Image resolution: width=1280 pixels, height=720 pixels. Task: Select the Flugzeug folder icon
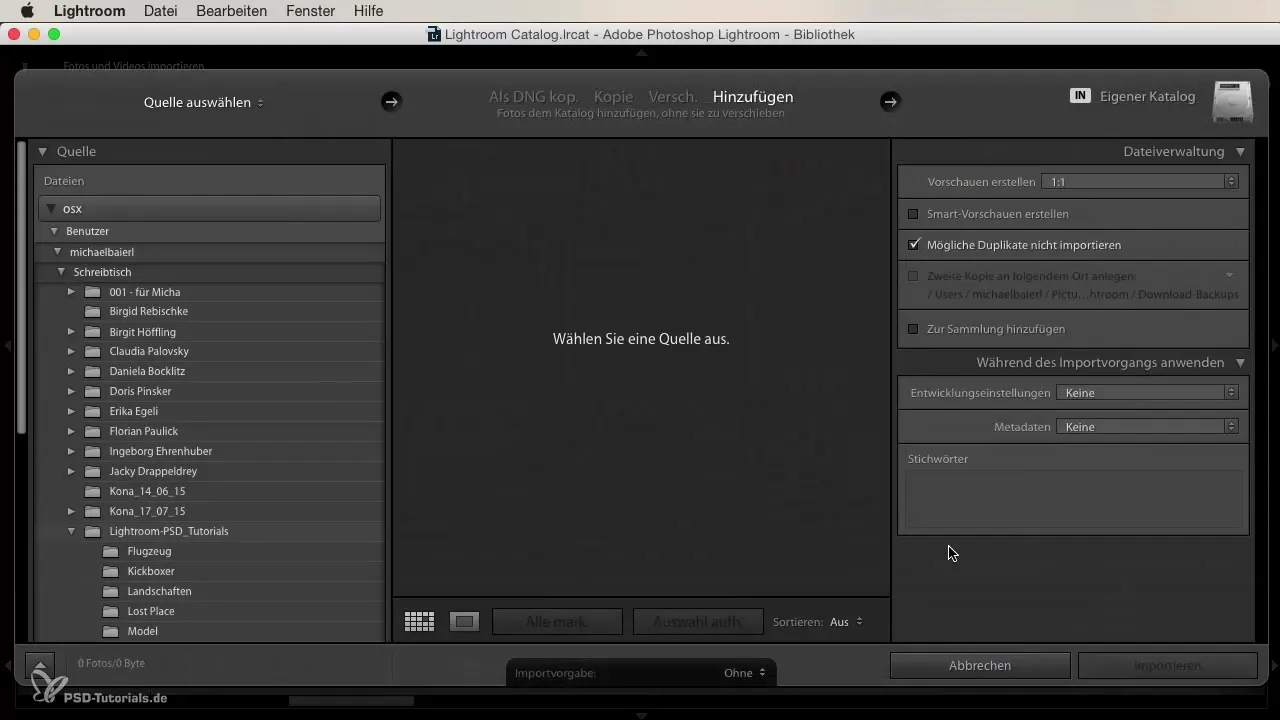coord(111,551)
